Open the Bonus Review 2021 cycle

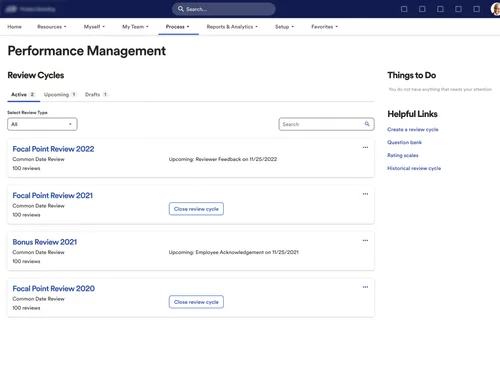click(45, 242)
